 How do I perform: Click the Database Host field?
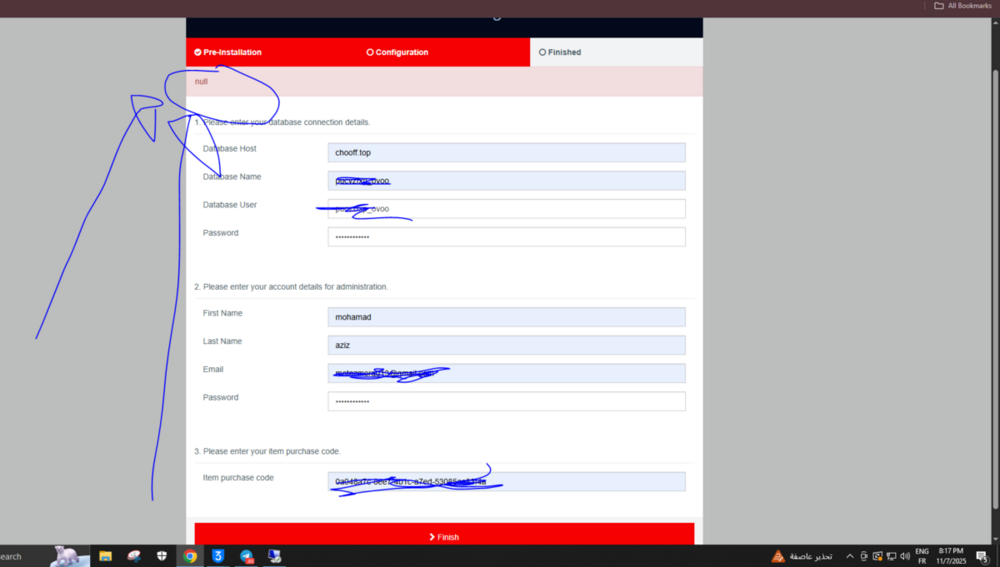(x=506, y=153)
